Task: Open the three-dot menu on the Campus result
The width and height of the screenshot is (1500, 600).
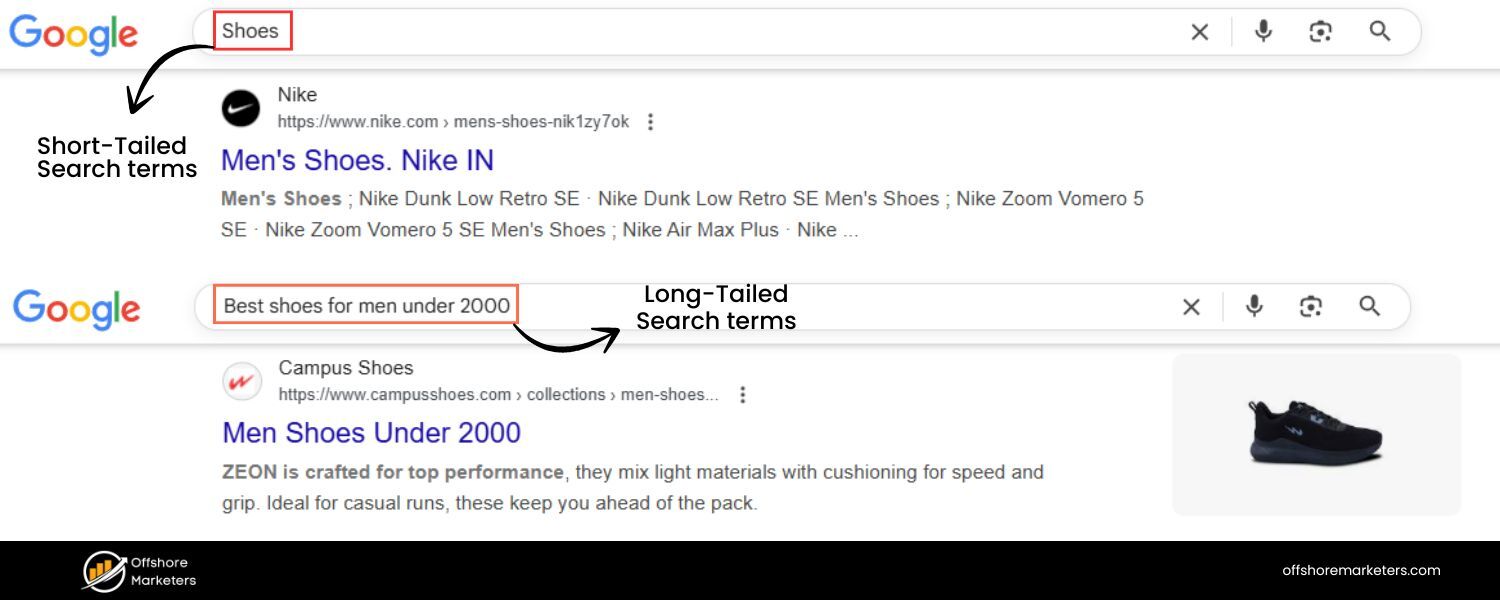Action: tap(743, 394)
